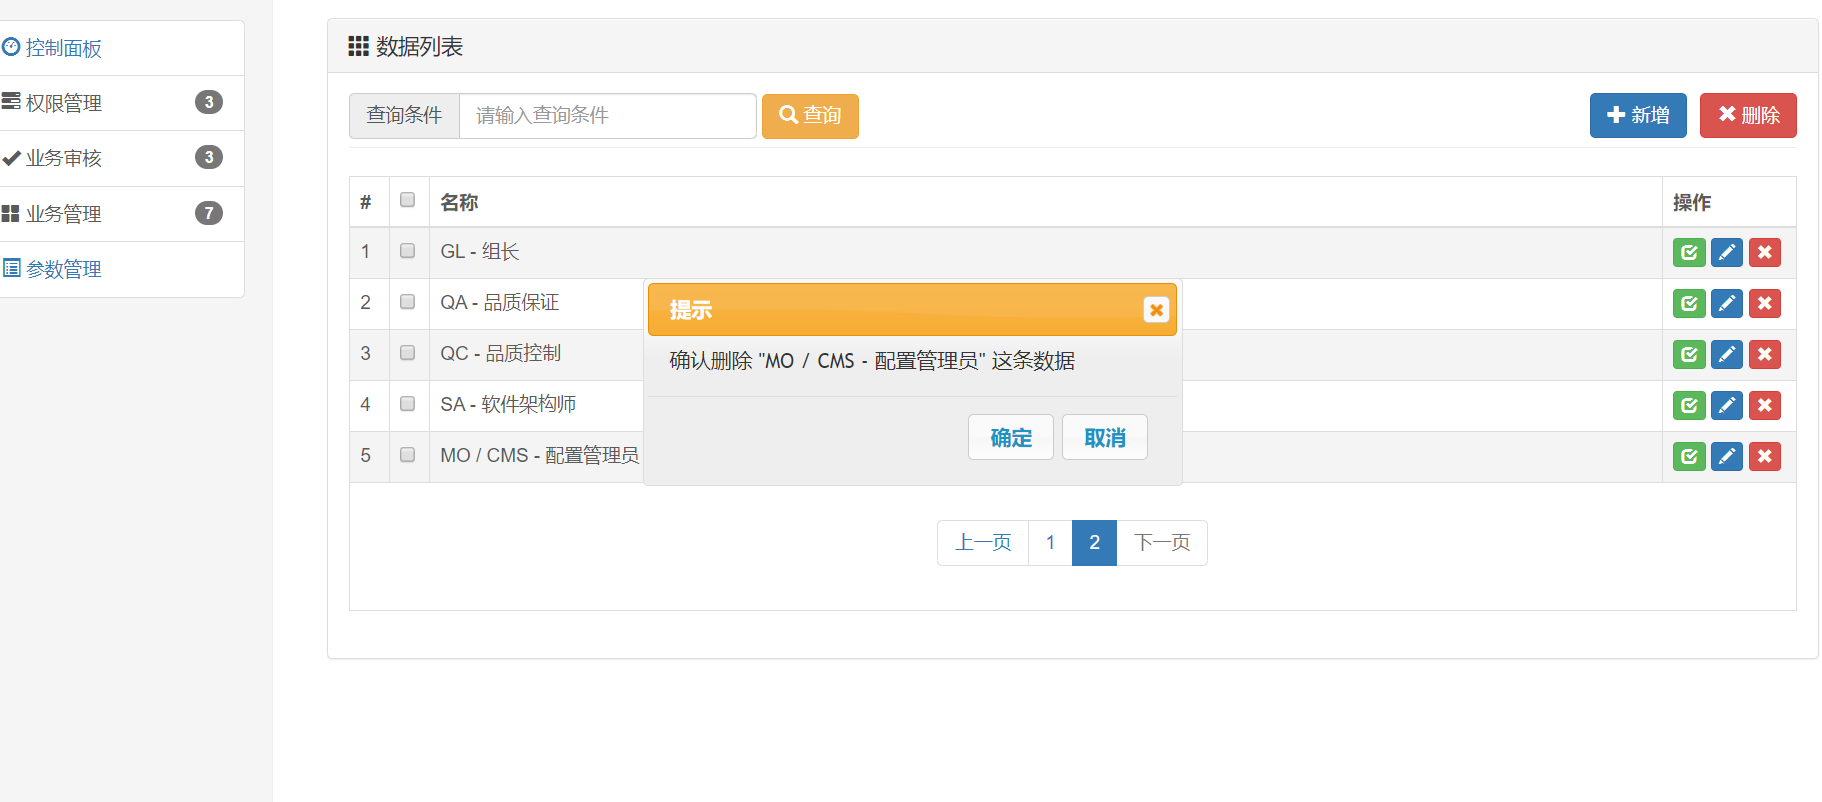This screenshot has height=802, width=1822.
Task: Click the blue edit pencil for GL - 组长
Action: [x=1727, y=252]
